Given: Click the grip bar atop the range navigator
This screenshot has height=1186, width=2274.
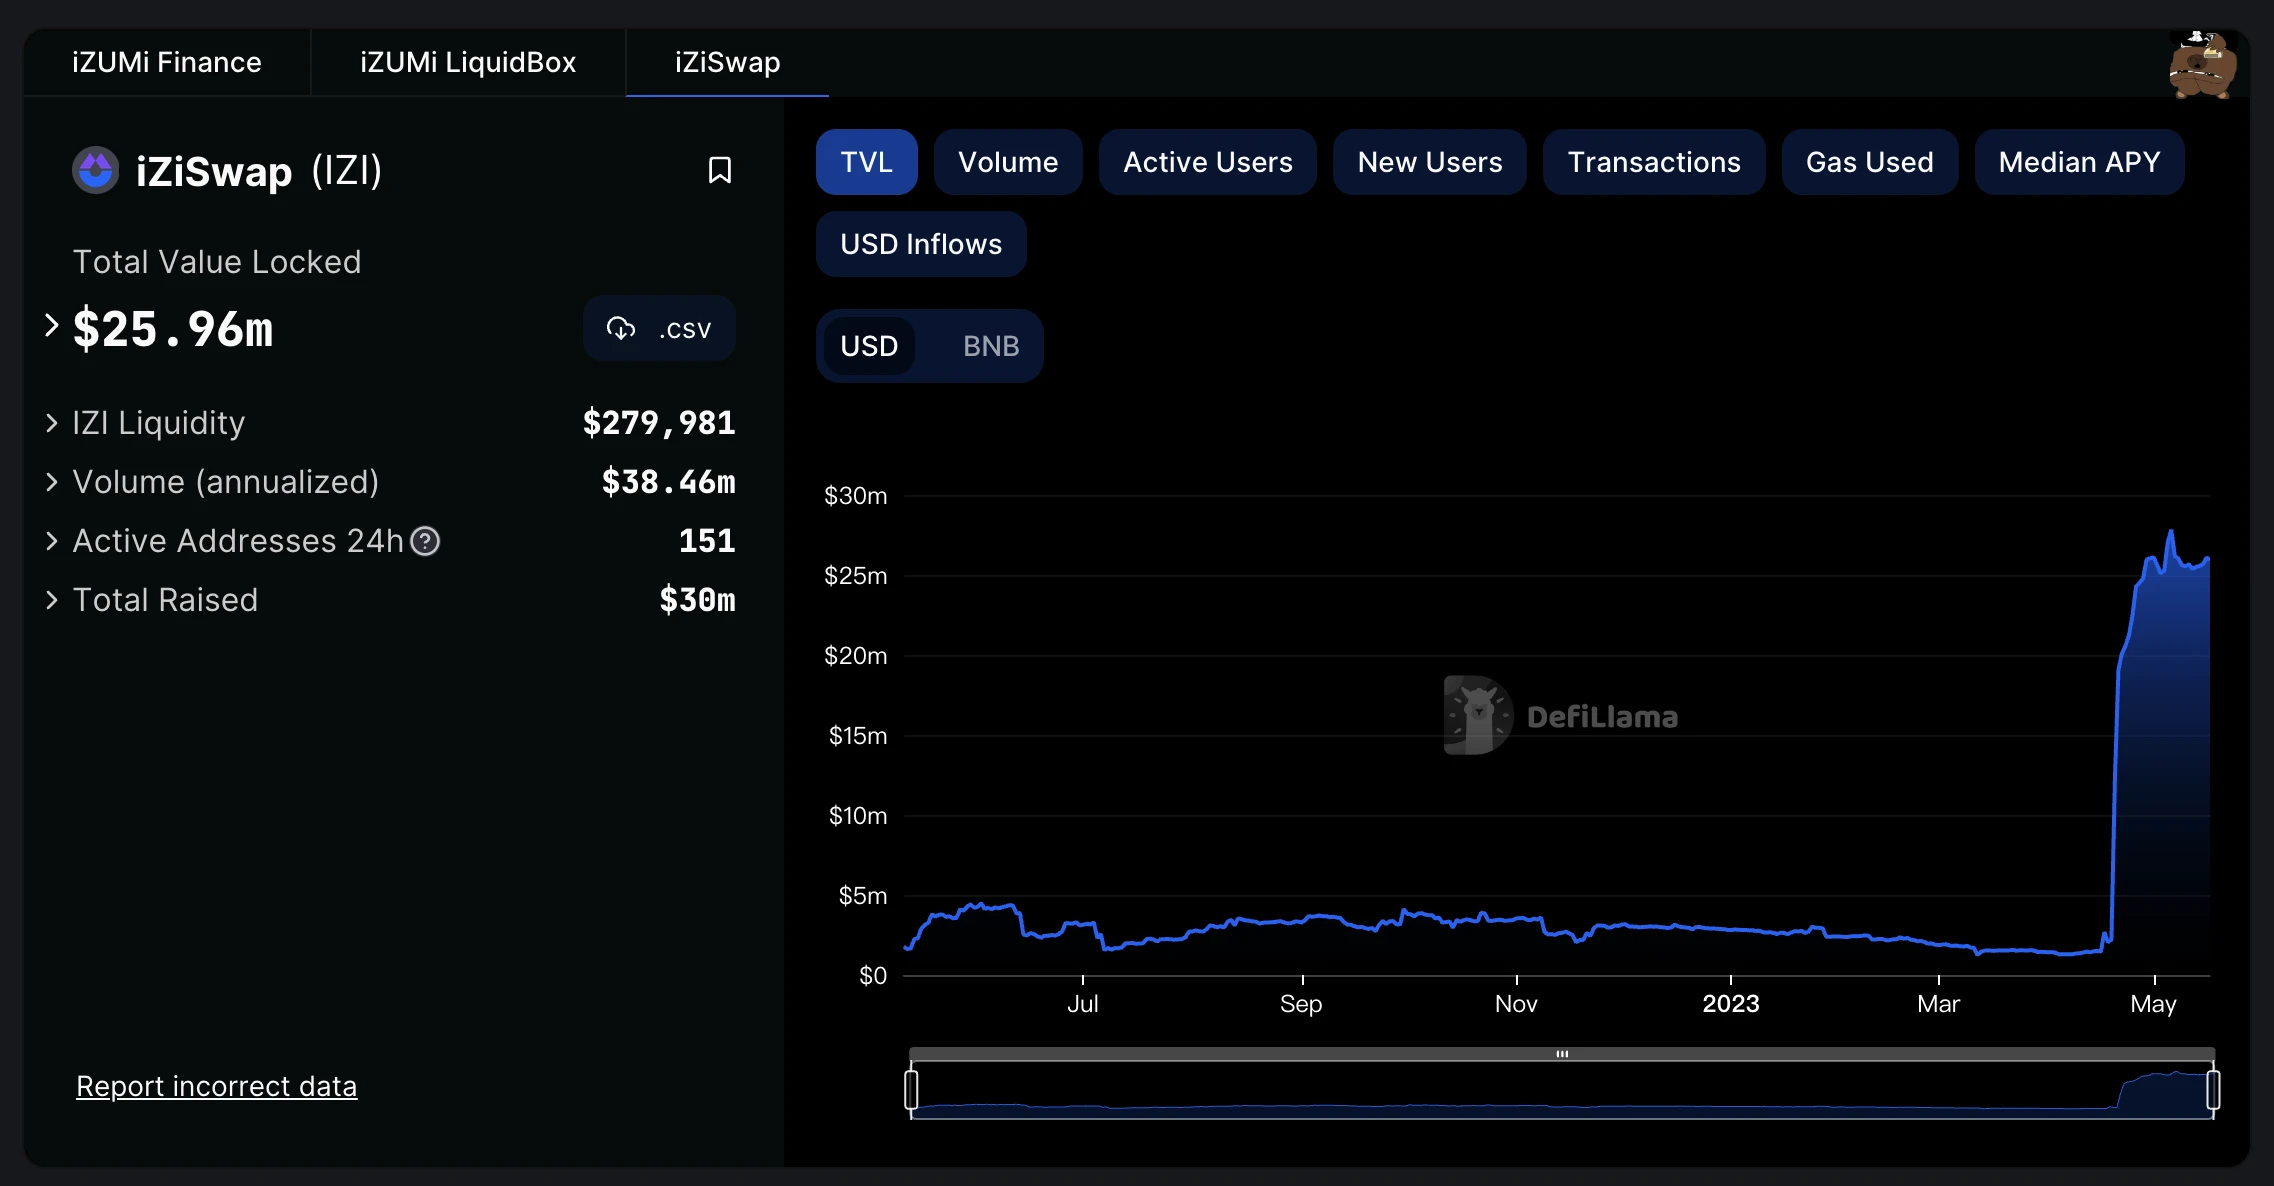Looking at the screenshot, I should point(1562,1054).
